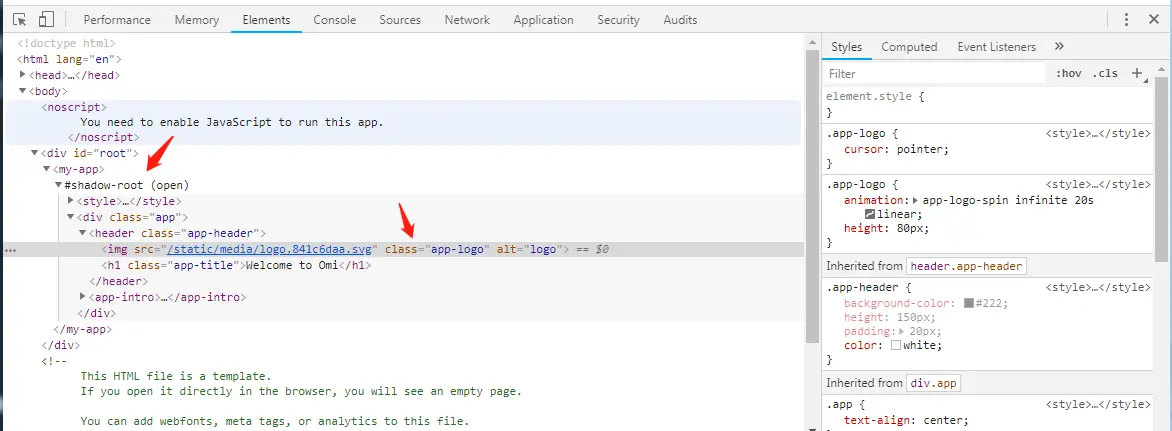The height and width of the screenshot is (431, 1172).
Task: Open the linear timing function editor icon
Action: pyautogui.click(x=870, y=214)
